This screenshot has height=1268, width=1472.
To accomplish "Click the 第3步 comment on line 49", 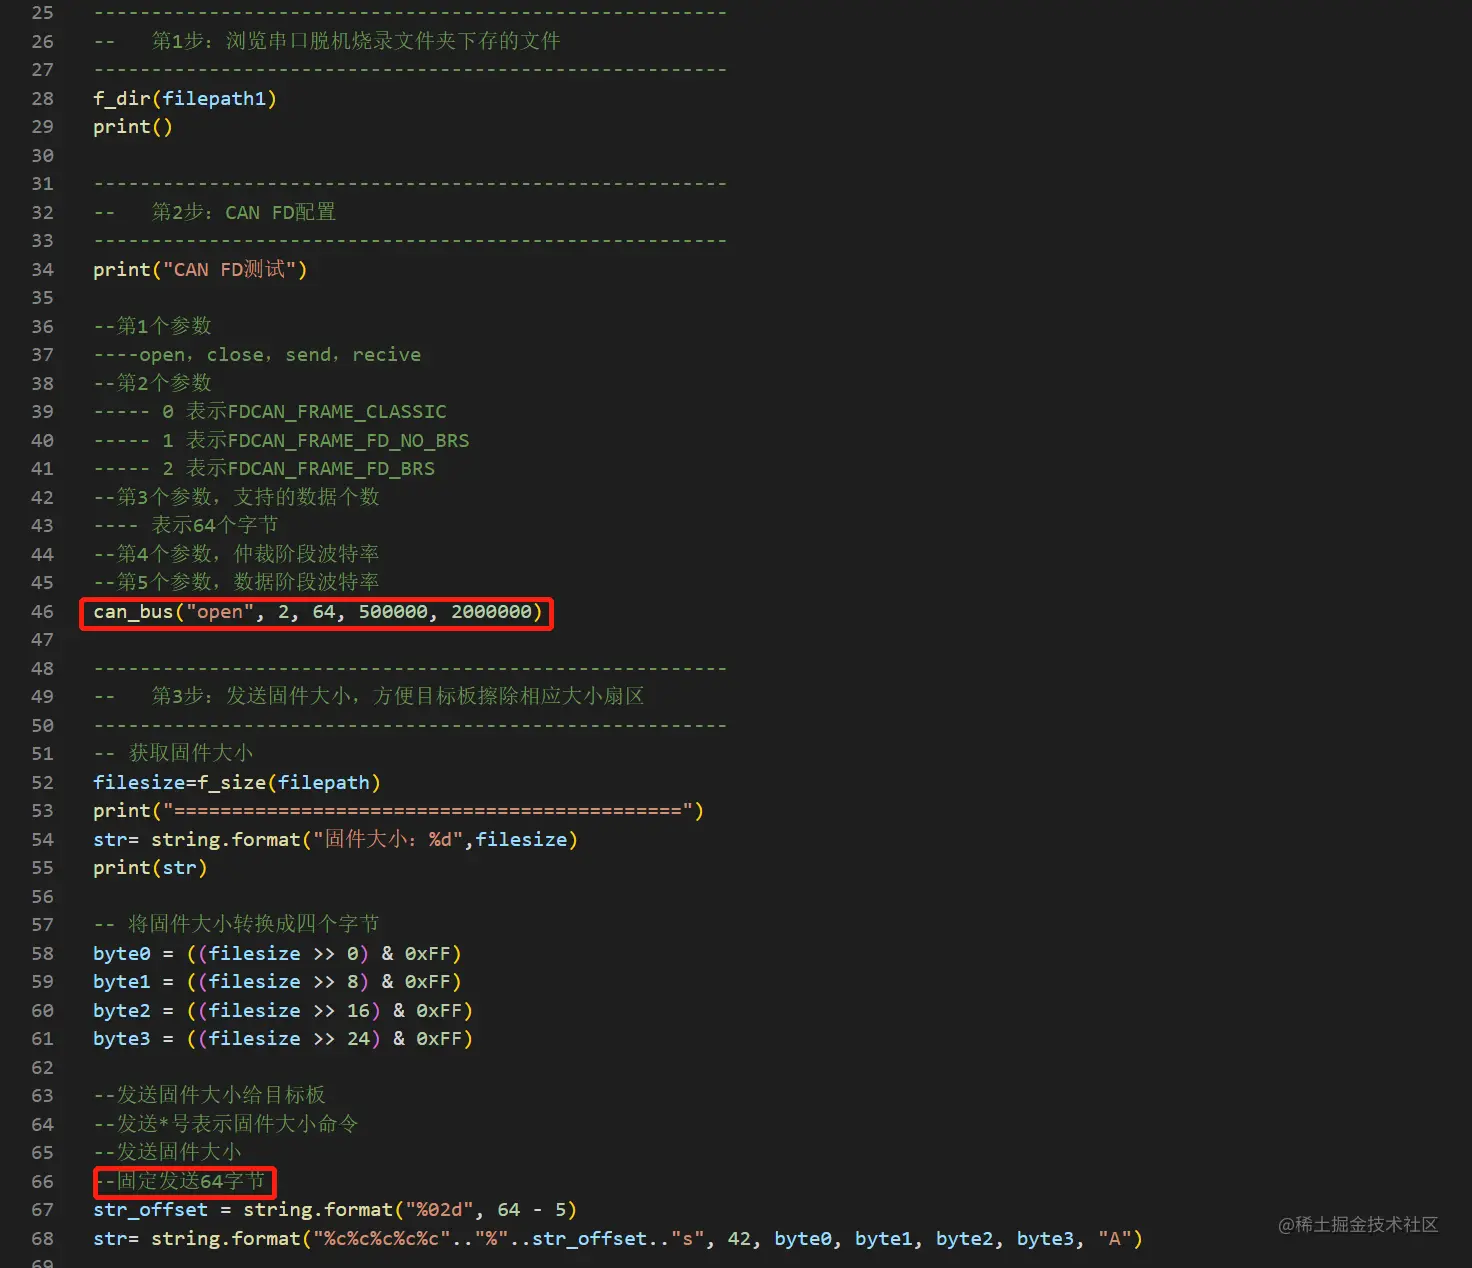I will [x=369, y=696].
